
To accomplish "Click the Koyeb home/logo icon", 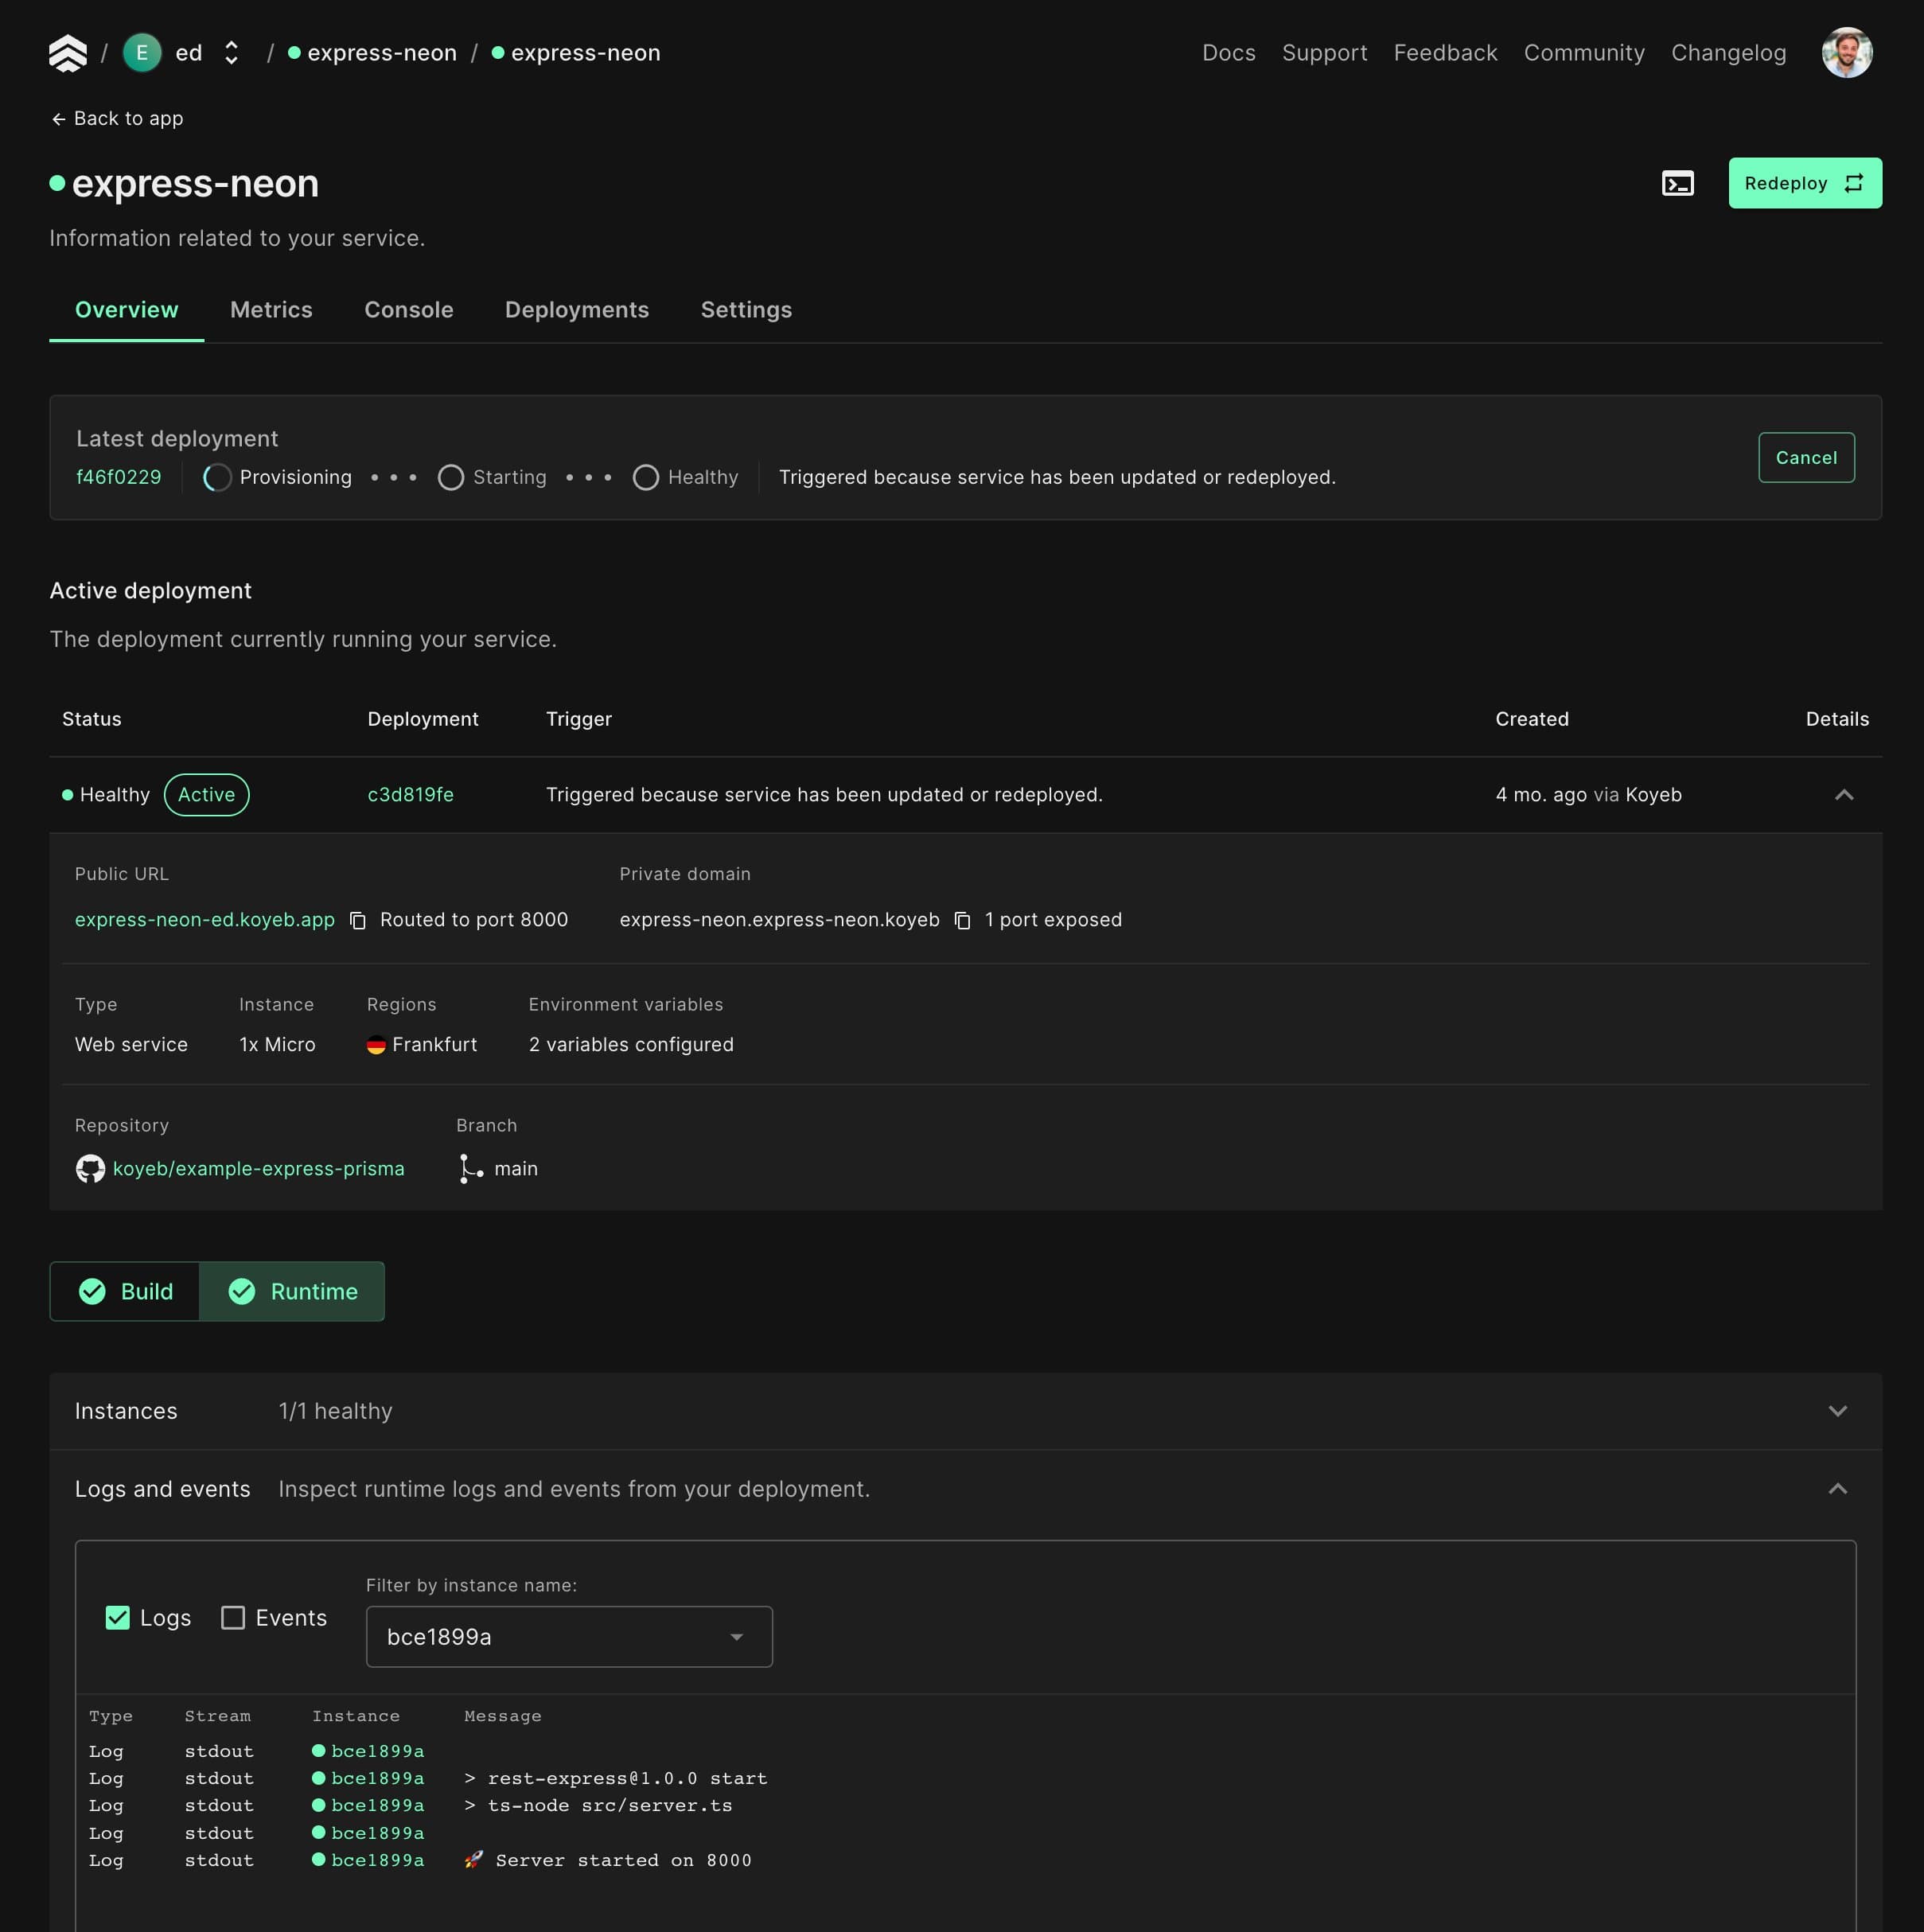I will [67, 53].
